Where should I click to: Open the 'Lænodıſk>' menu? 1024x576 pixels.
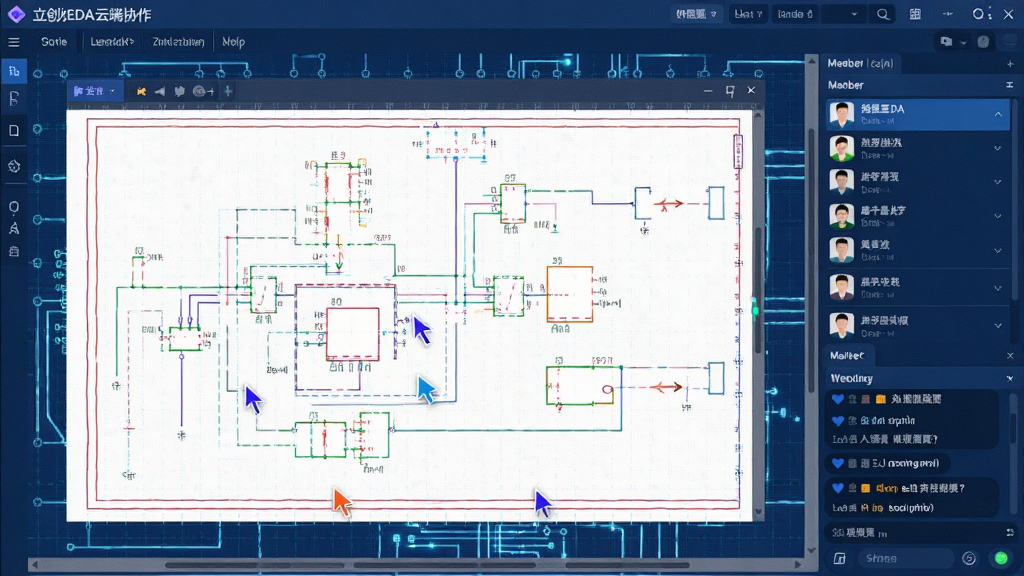[112, 42]
